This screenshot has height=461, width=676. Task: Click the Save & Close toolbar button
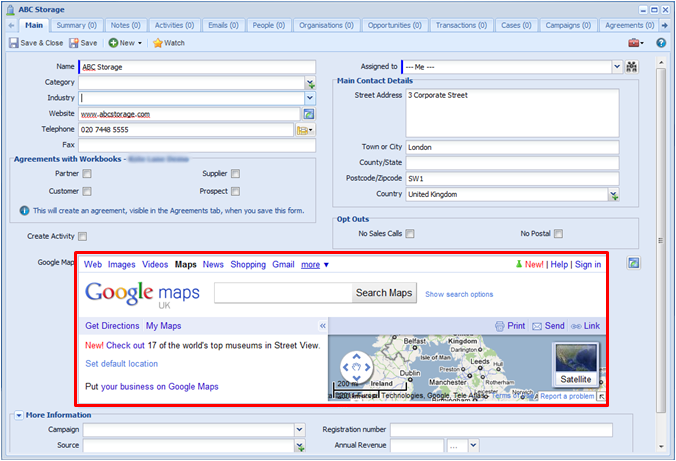[x=36, y=43]
